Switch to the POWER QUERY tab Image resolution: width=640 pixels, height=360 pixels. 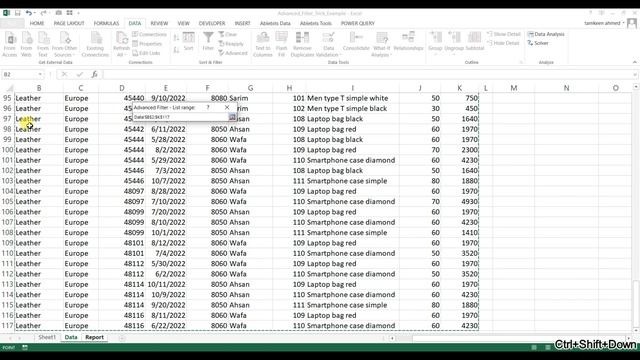coord(358,23)
